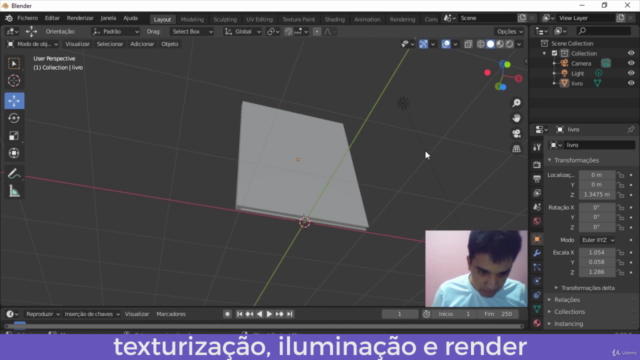Click the pan view hand icon
The width and height of the screenshot is (640, 360).
pyautogui.click(x=516, y=118)
